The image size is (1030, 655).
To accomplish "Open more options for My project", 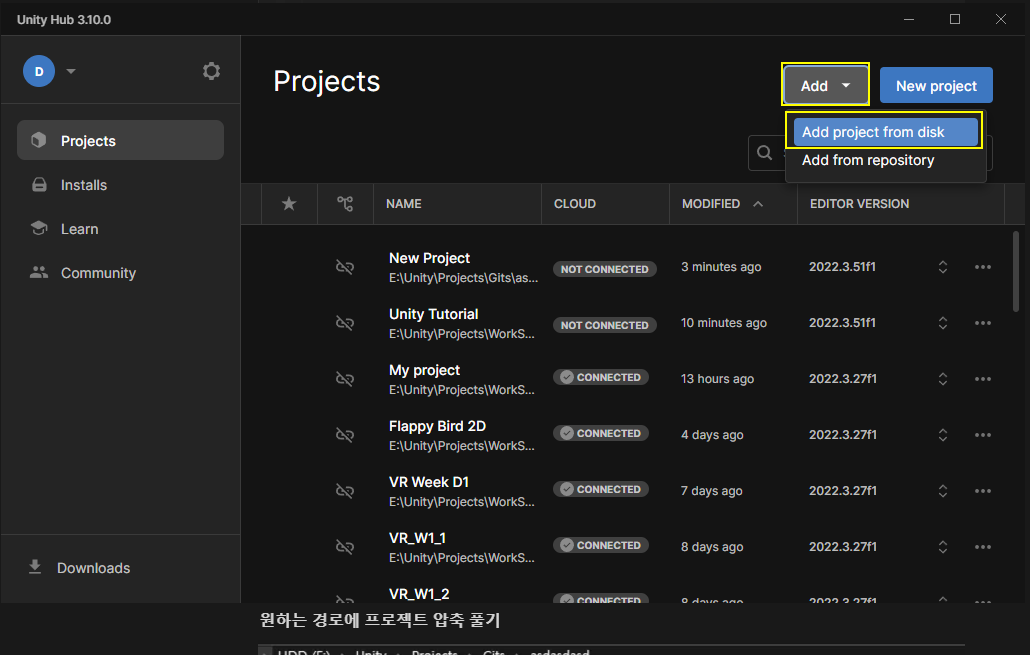I will click(x=983, y=378).
